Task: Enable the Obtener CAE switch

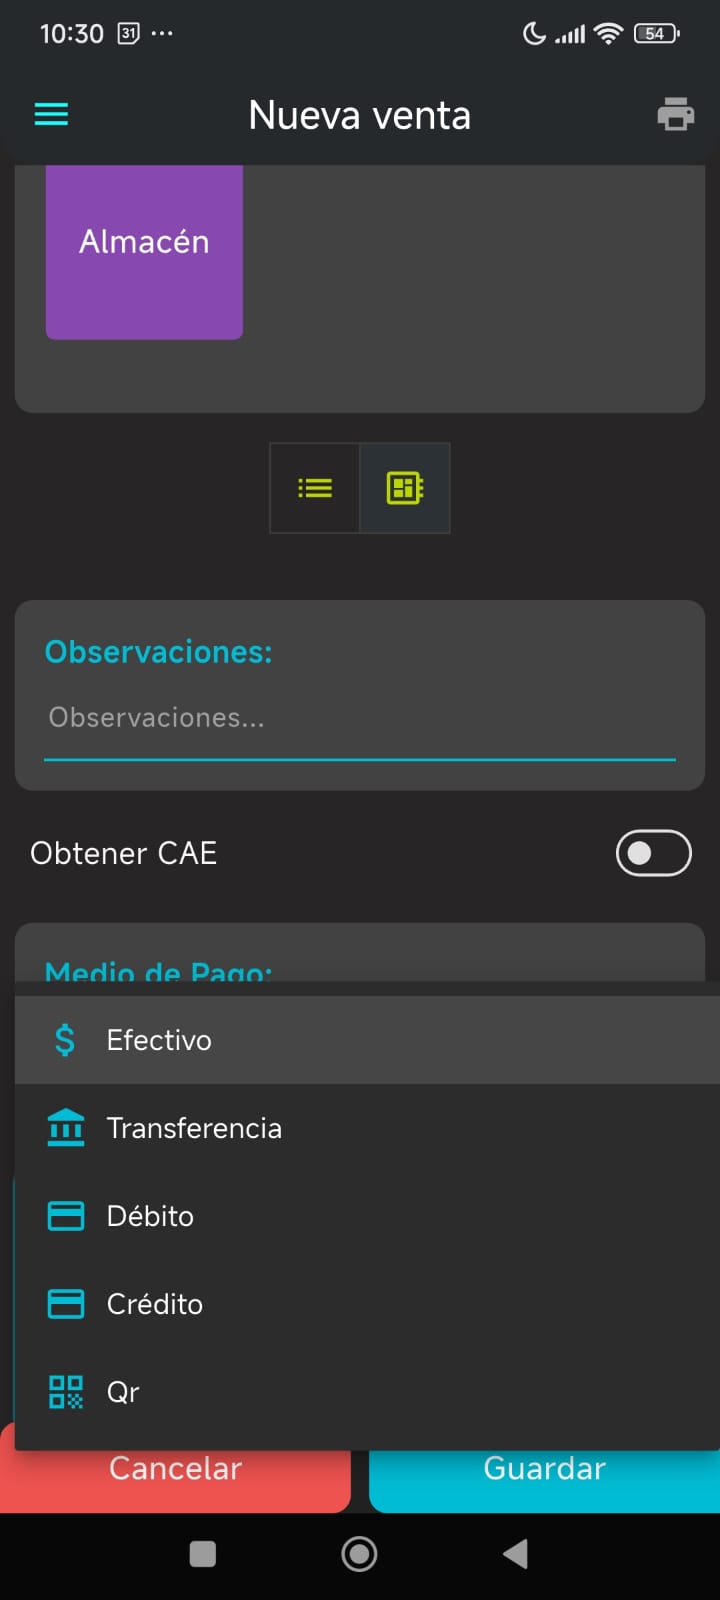Action: pos(653,853)
